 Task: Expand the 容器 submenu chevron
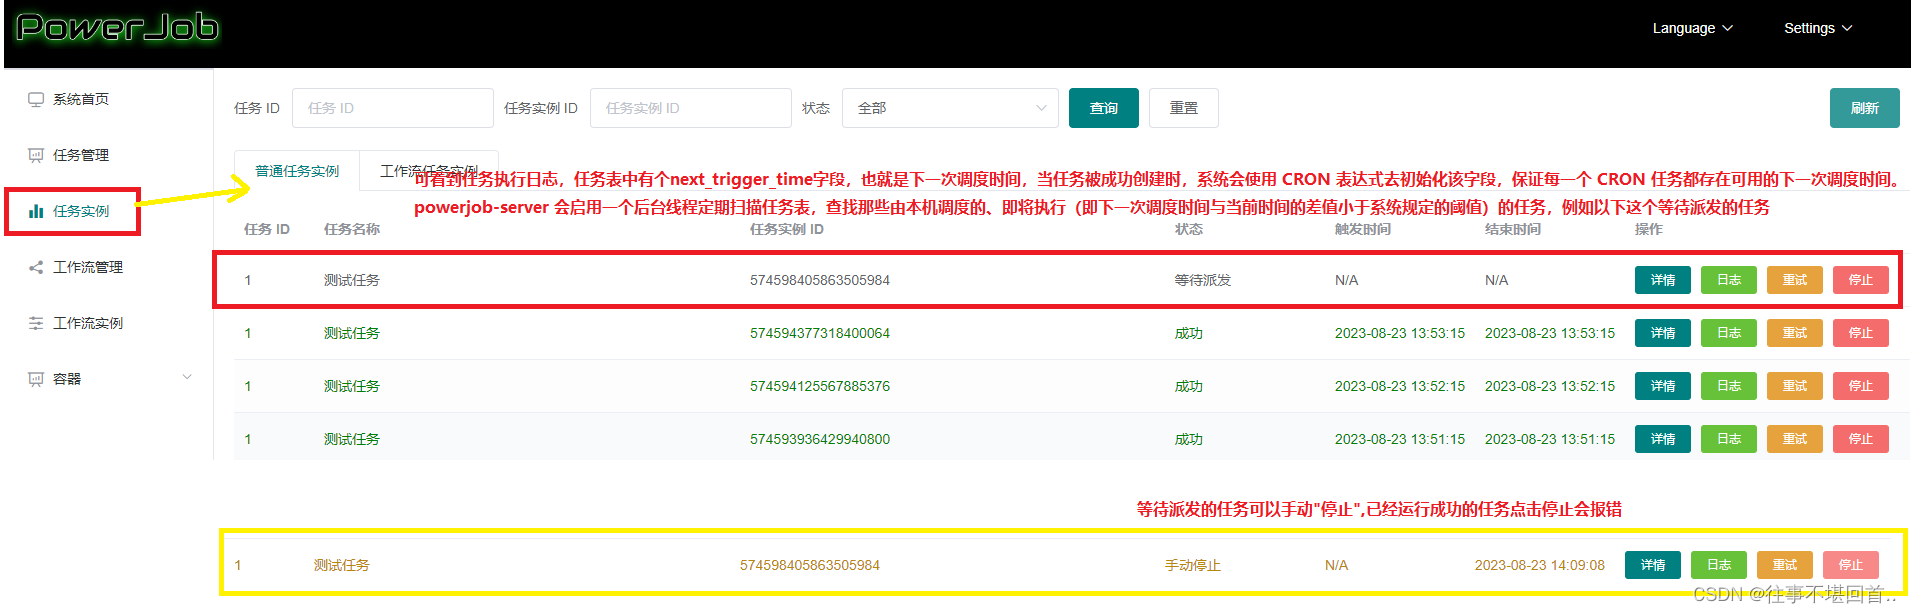point(187,377)
